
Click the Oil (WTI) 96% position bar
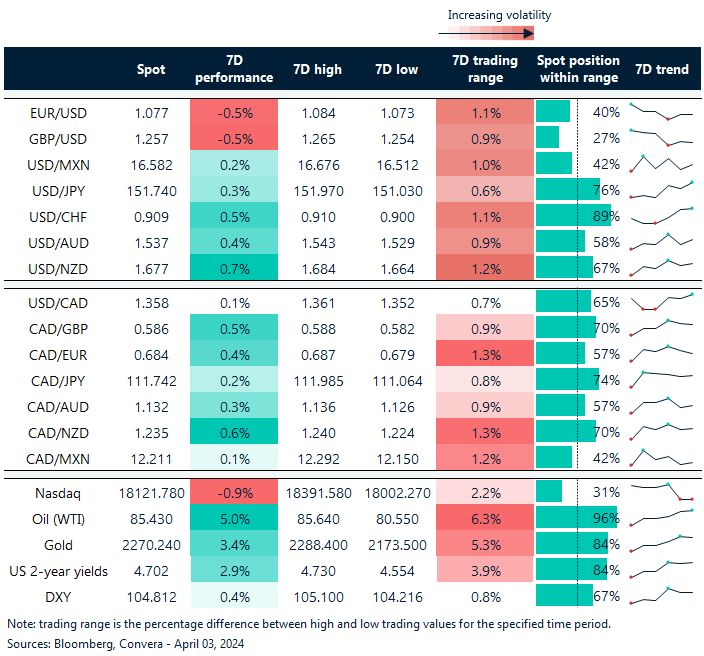coord(576,519)
